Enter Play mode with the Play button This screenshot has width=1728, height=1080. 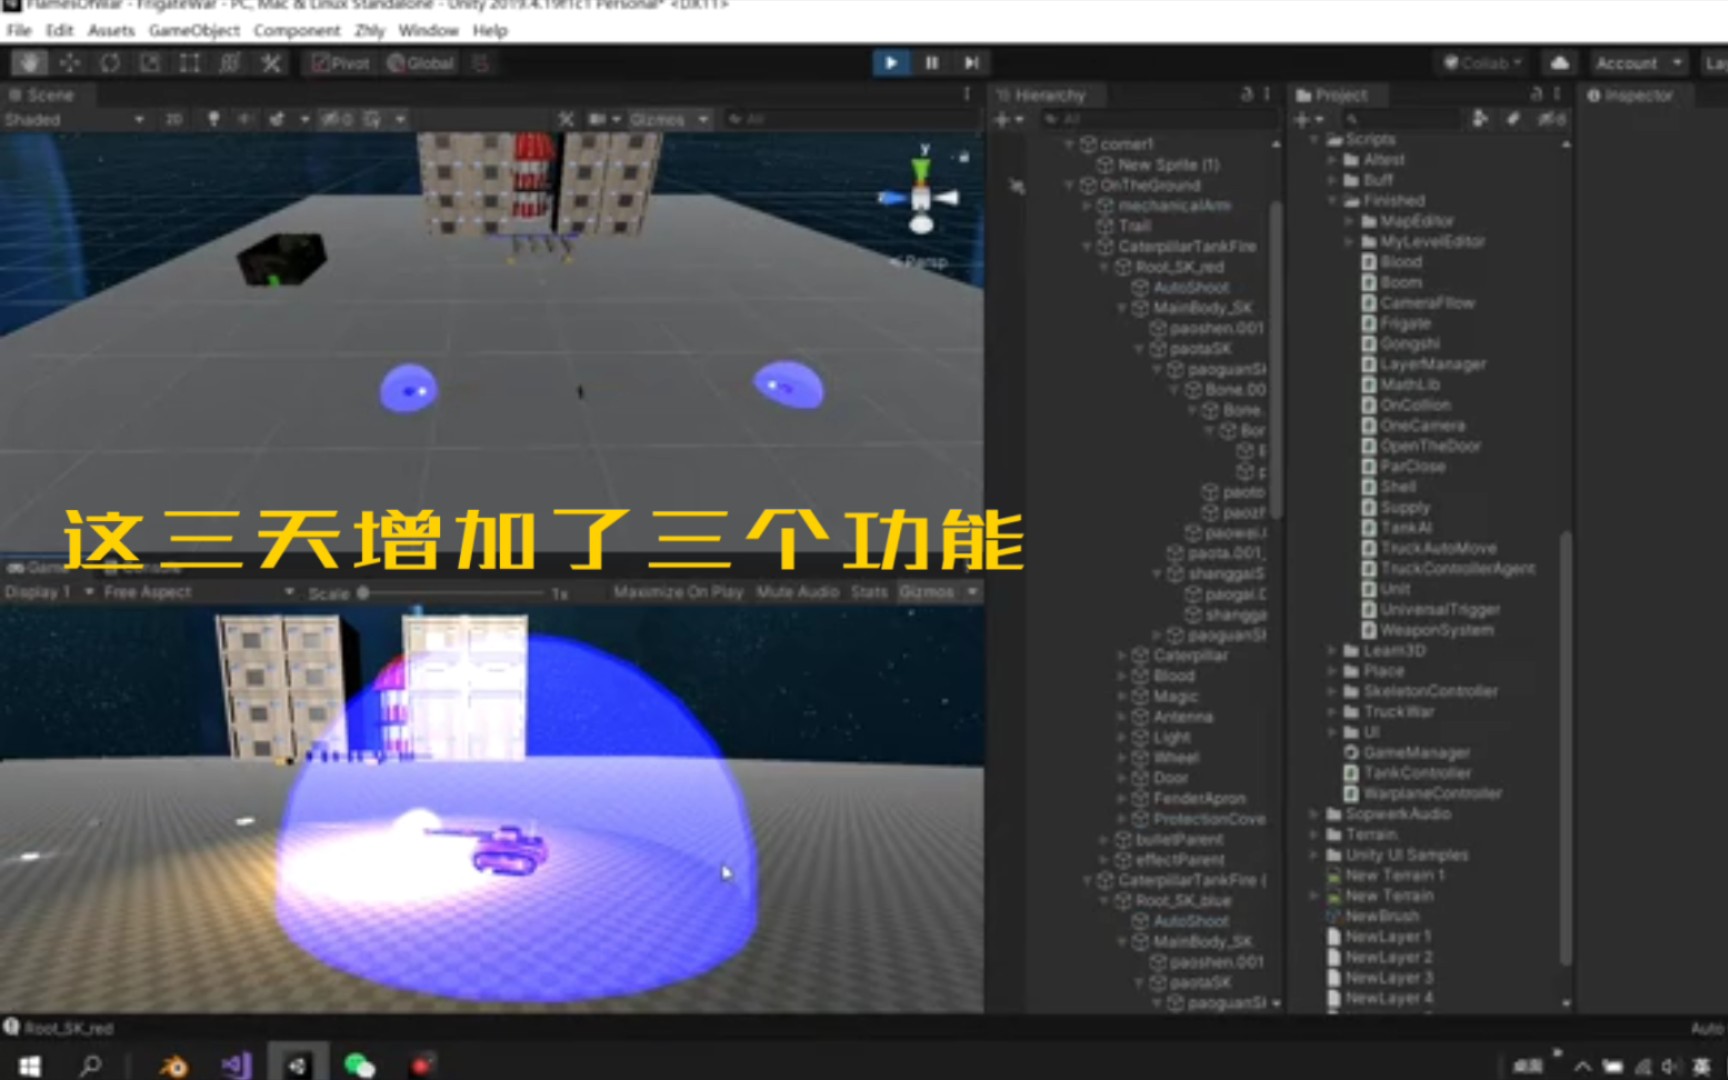[890, 62]
